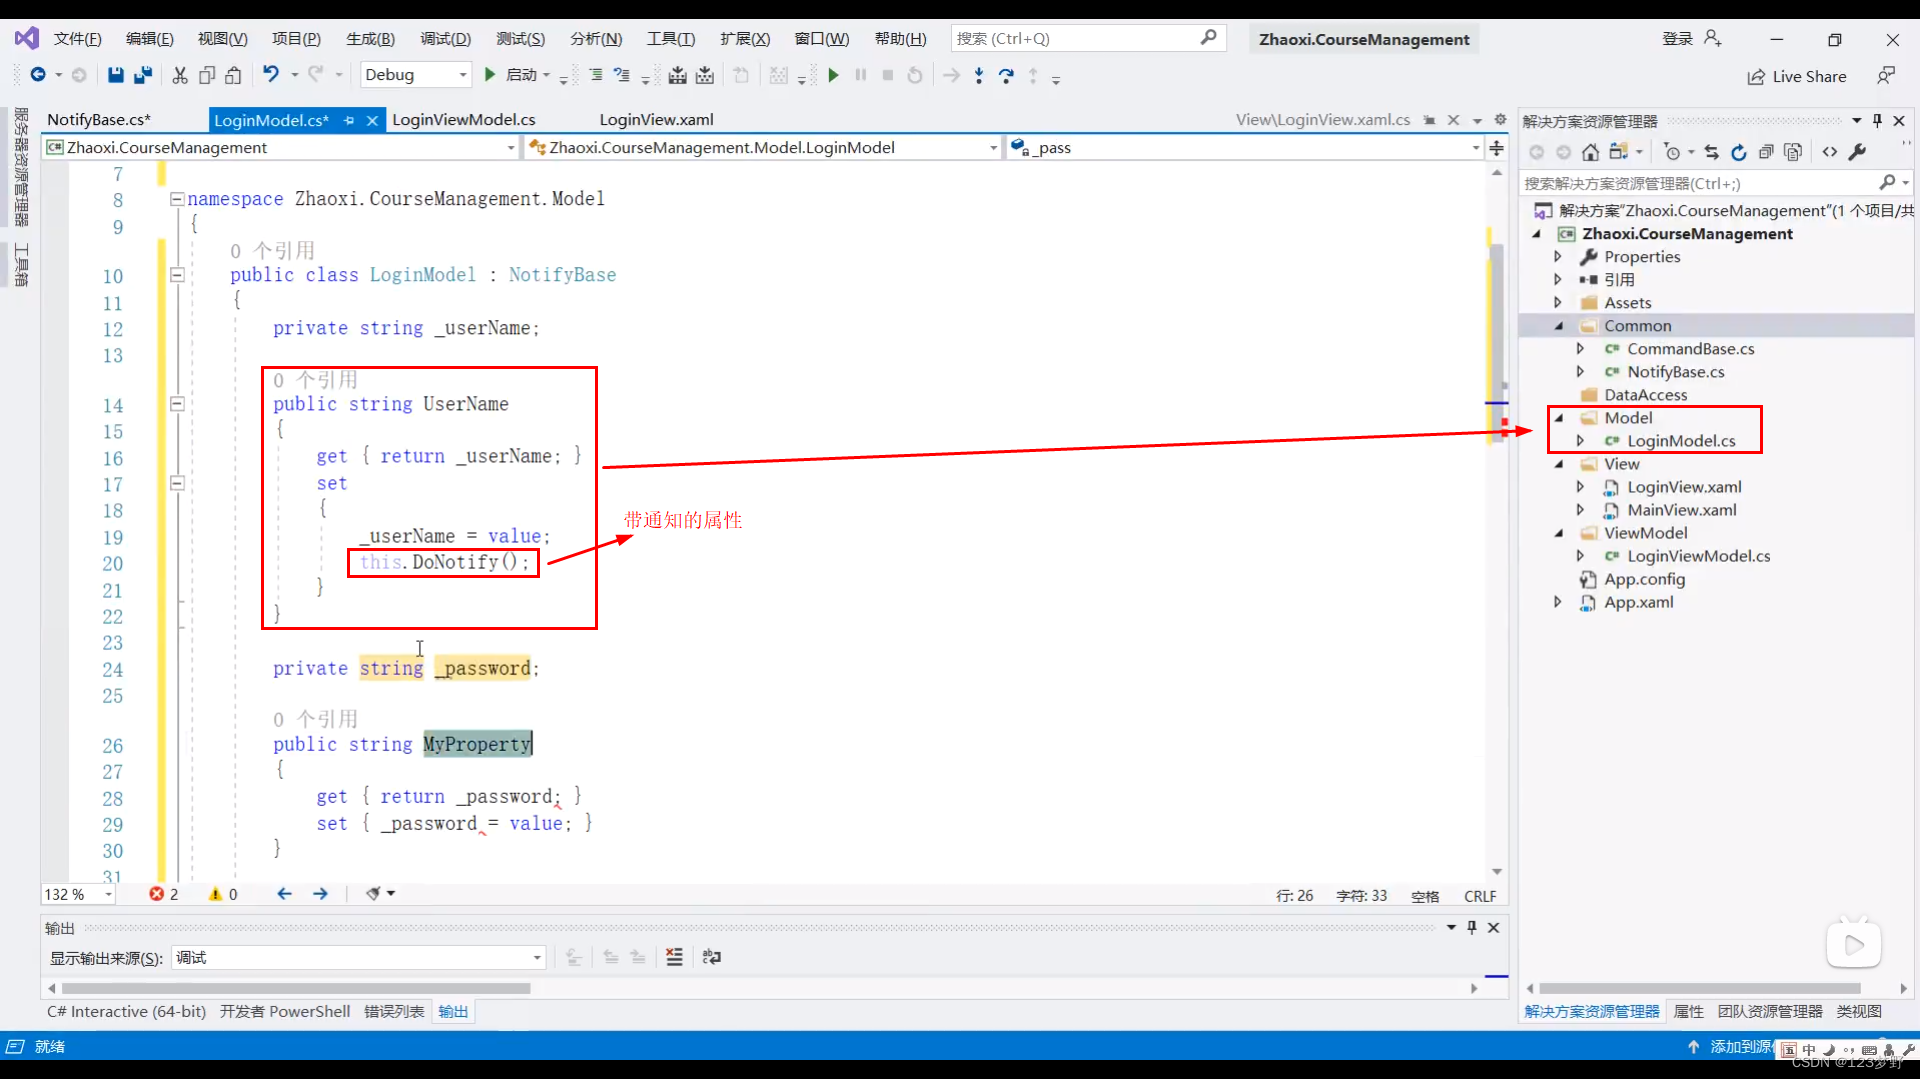Viewport: 1920px width, 1079px height.
Task: Clear all output icon in Output panel
Action: tap(675, 957)
